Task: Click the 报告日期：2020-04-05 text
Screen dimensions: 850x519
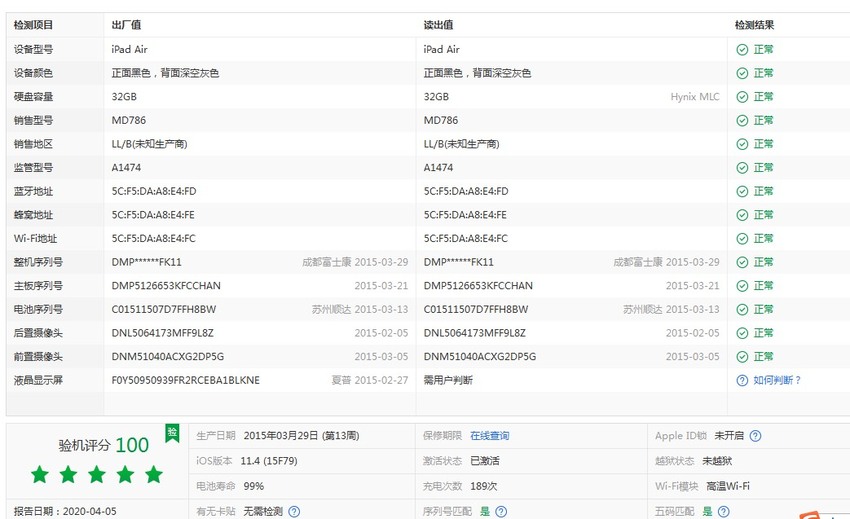Action: (65, 511)
